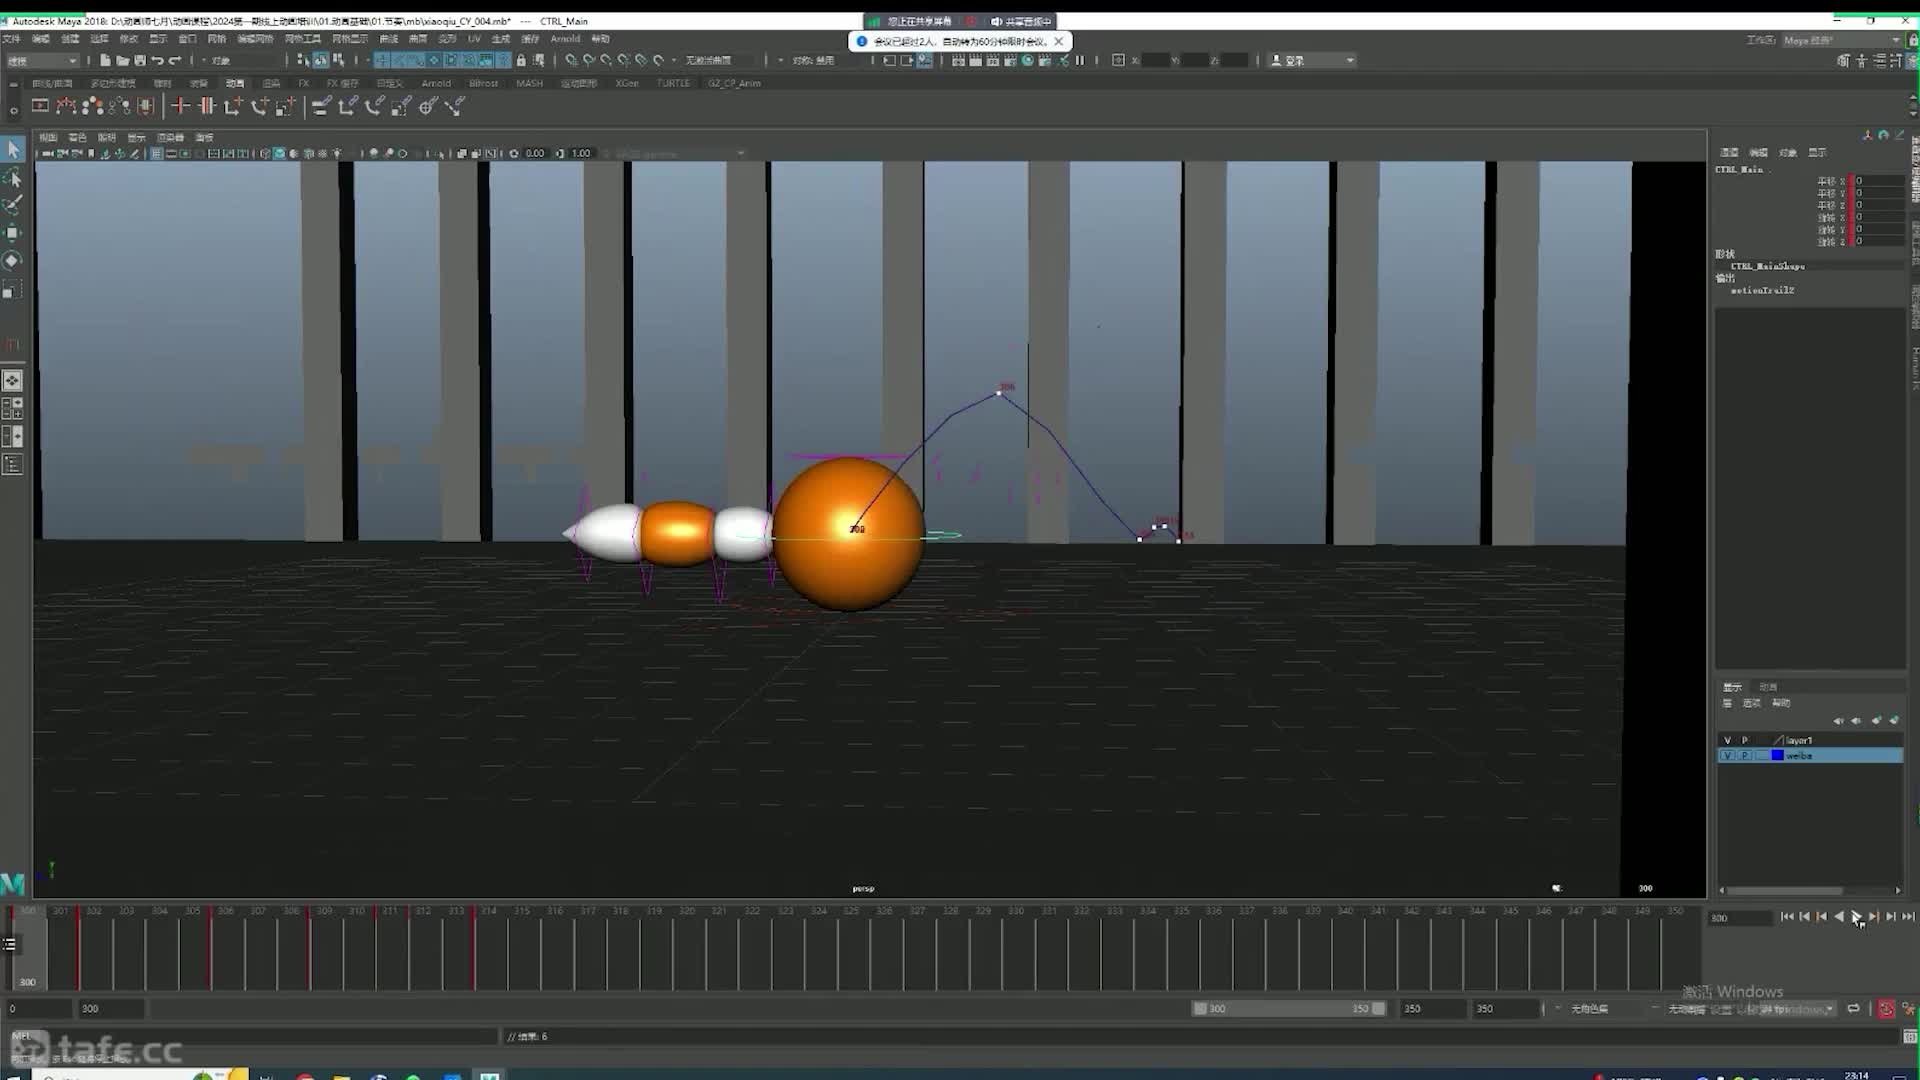The height and width of the screenshot is (1080, 1920).
Task: Go to start of playback range
Action: point(1787,917)
